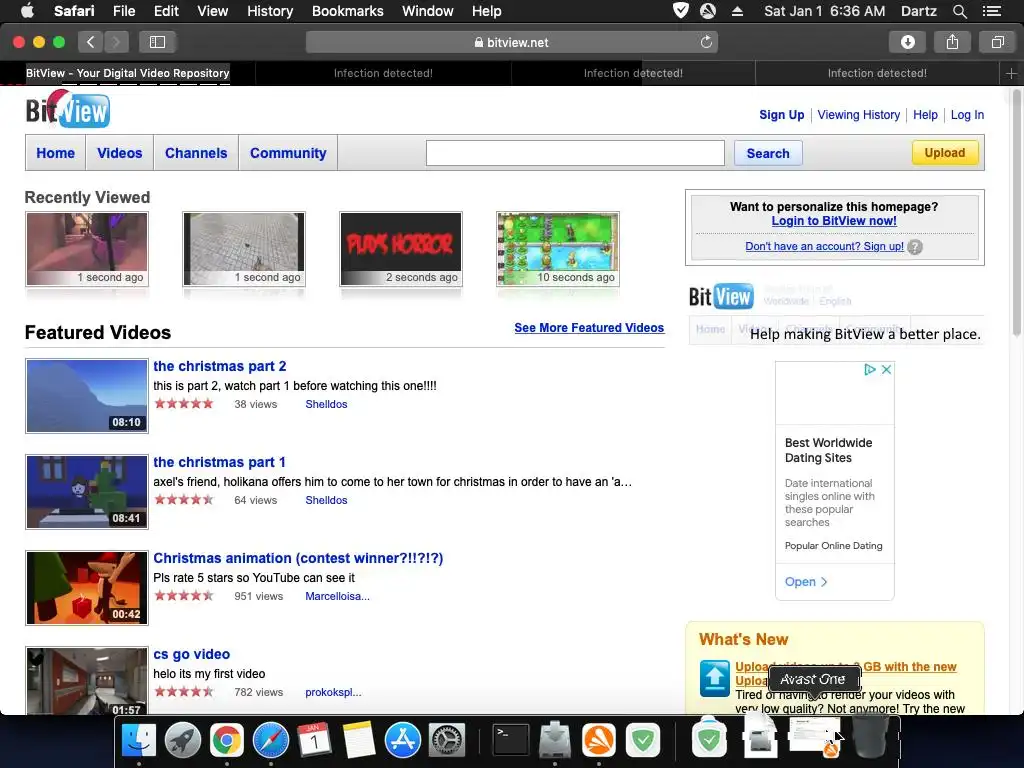1024x768 pixels.
Task: Click the Safari back arrow button
Action: (x=91, y=42)
